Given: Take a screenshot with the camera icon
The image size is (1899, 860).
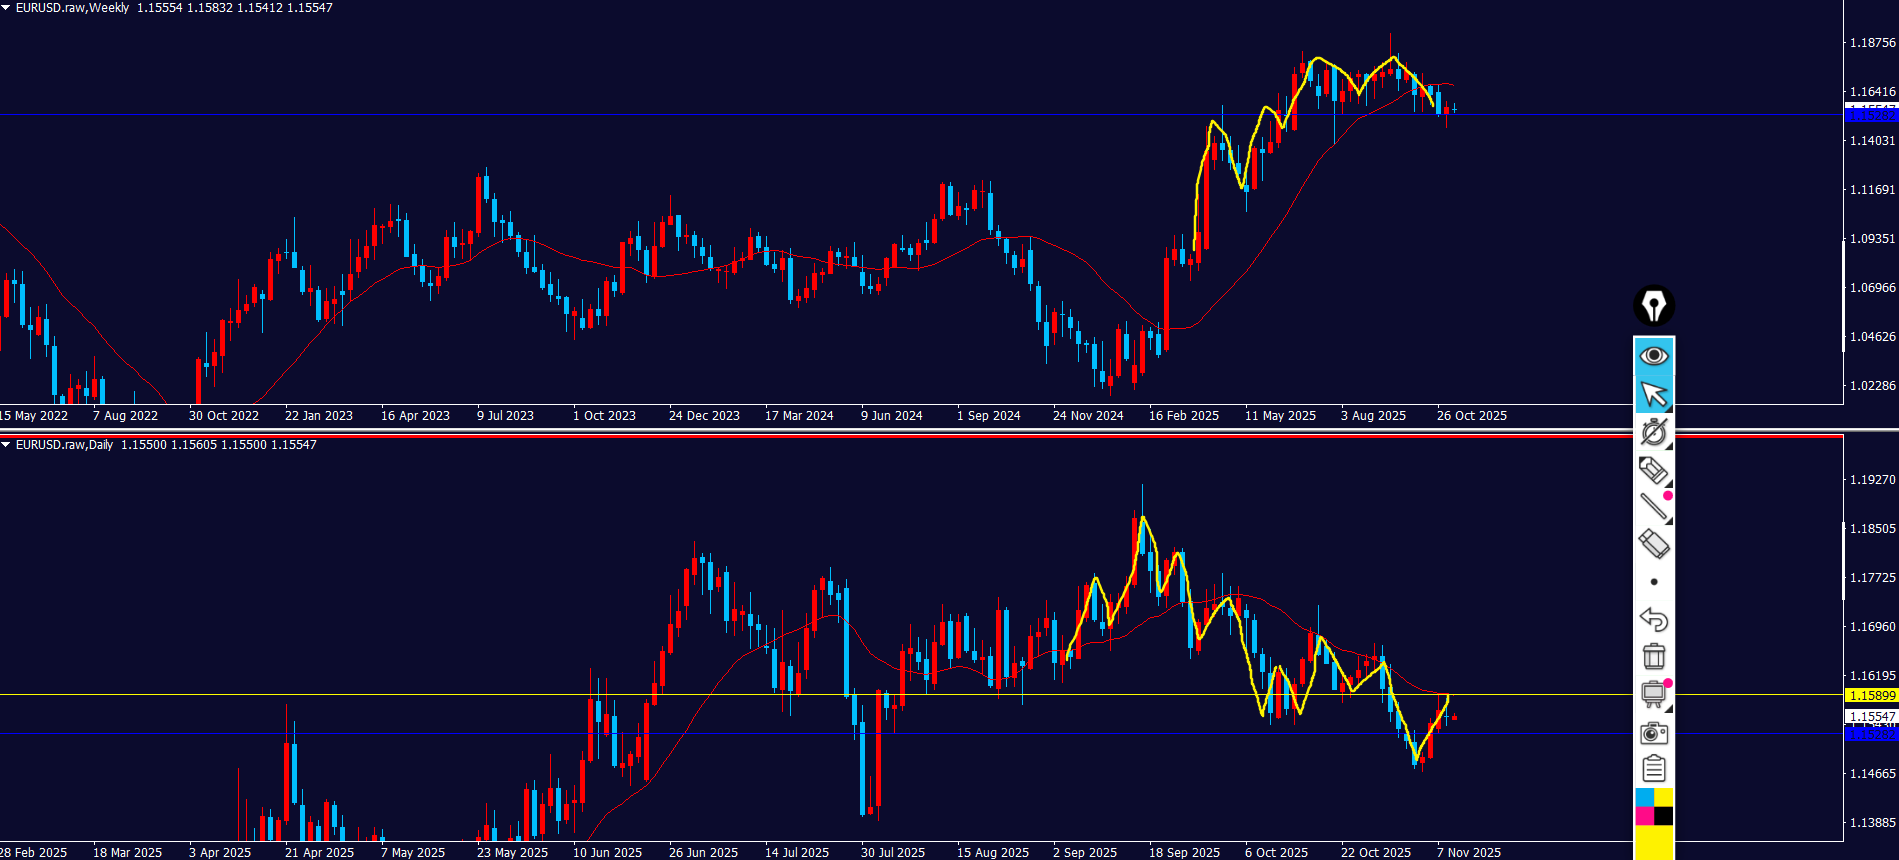Looking at the screenshot, I should [x=1654, y=733].
